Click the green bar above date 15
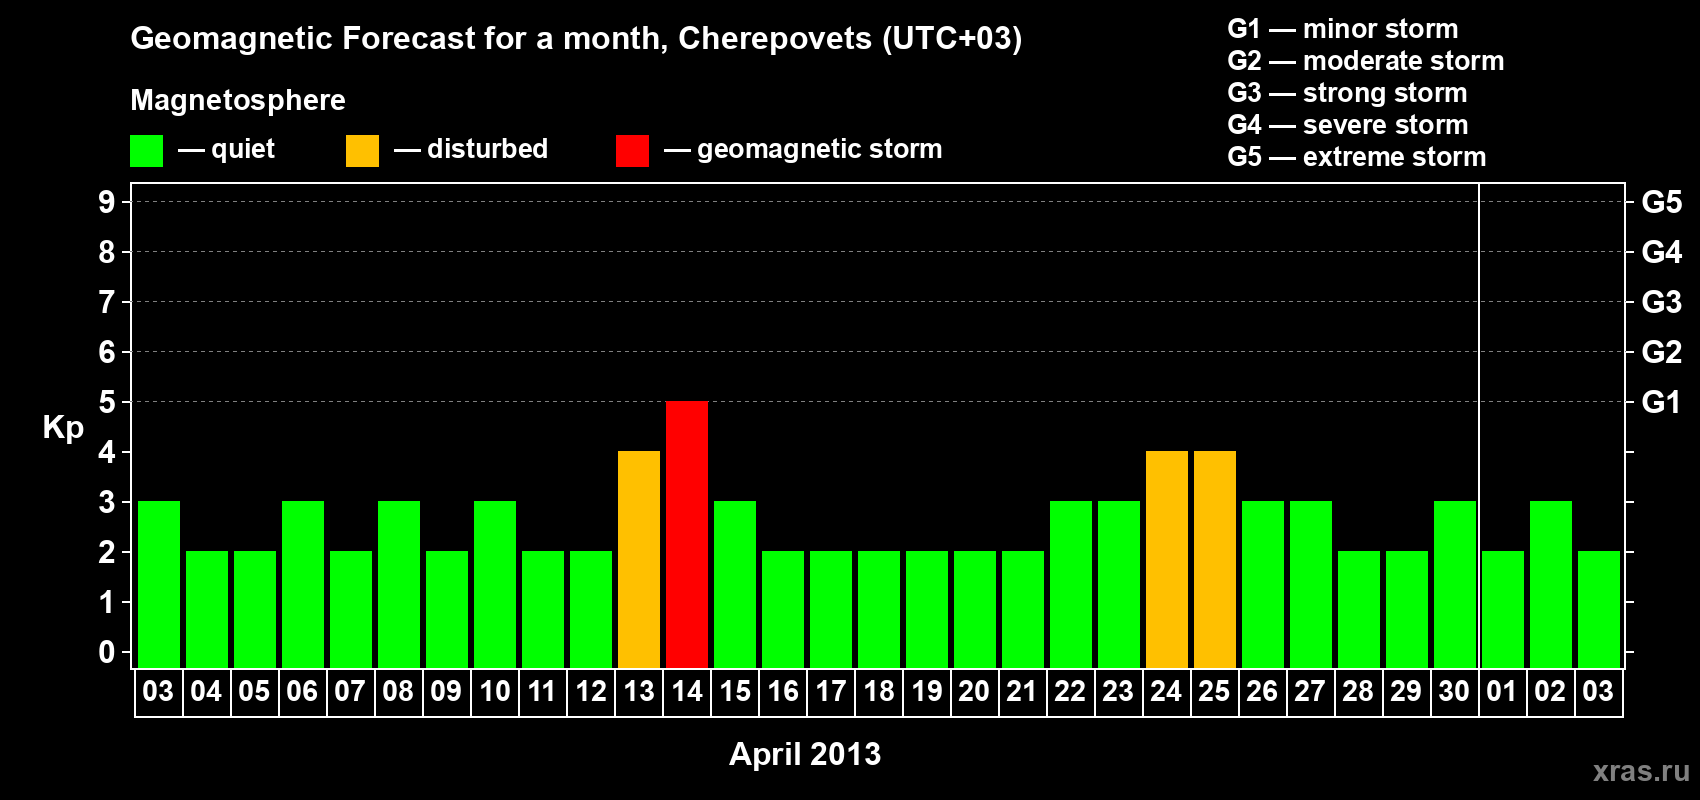This screenshot has width=1700, height=800. 735,584
